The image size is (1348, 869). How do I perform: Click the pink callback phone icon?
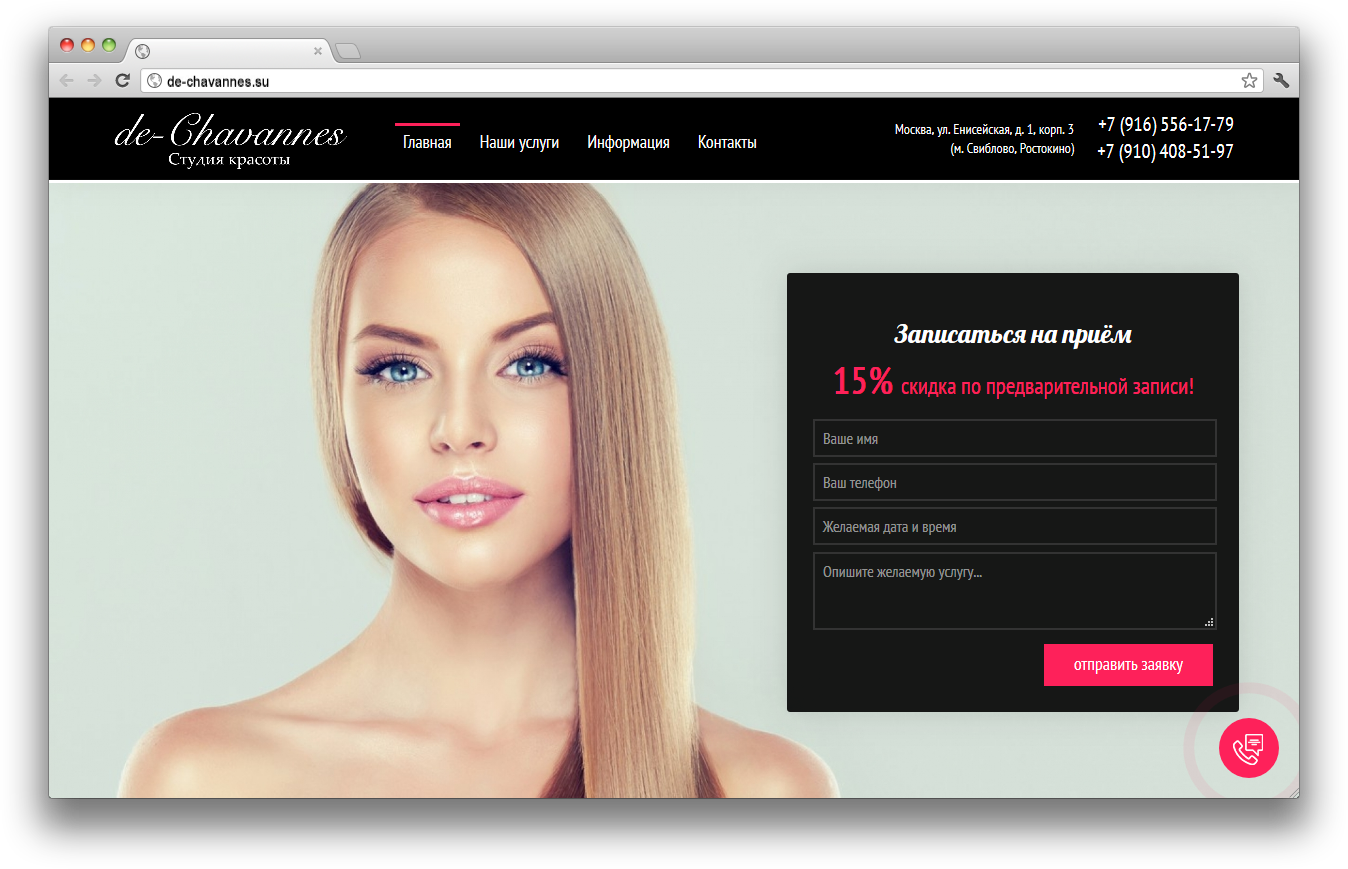click(x=1248, y=748)
